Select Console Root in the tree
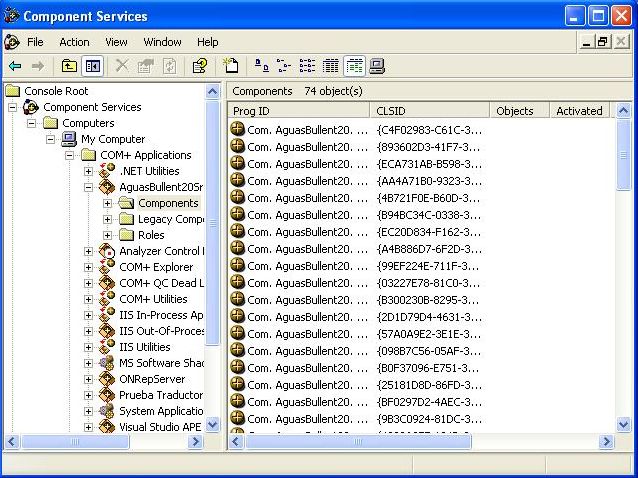The height and width of the screenshot is (478, 638). click(x=56, y=91)
